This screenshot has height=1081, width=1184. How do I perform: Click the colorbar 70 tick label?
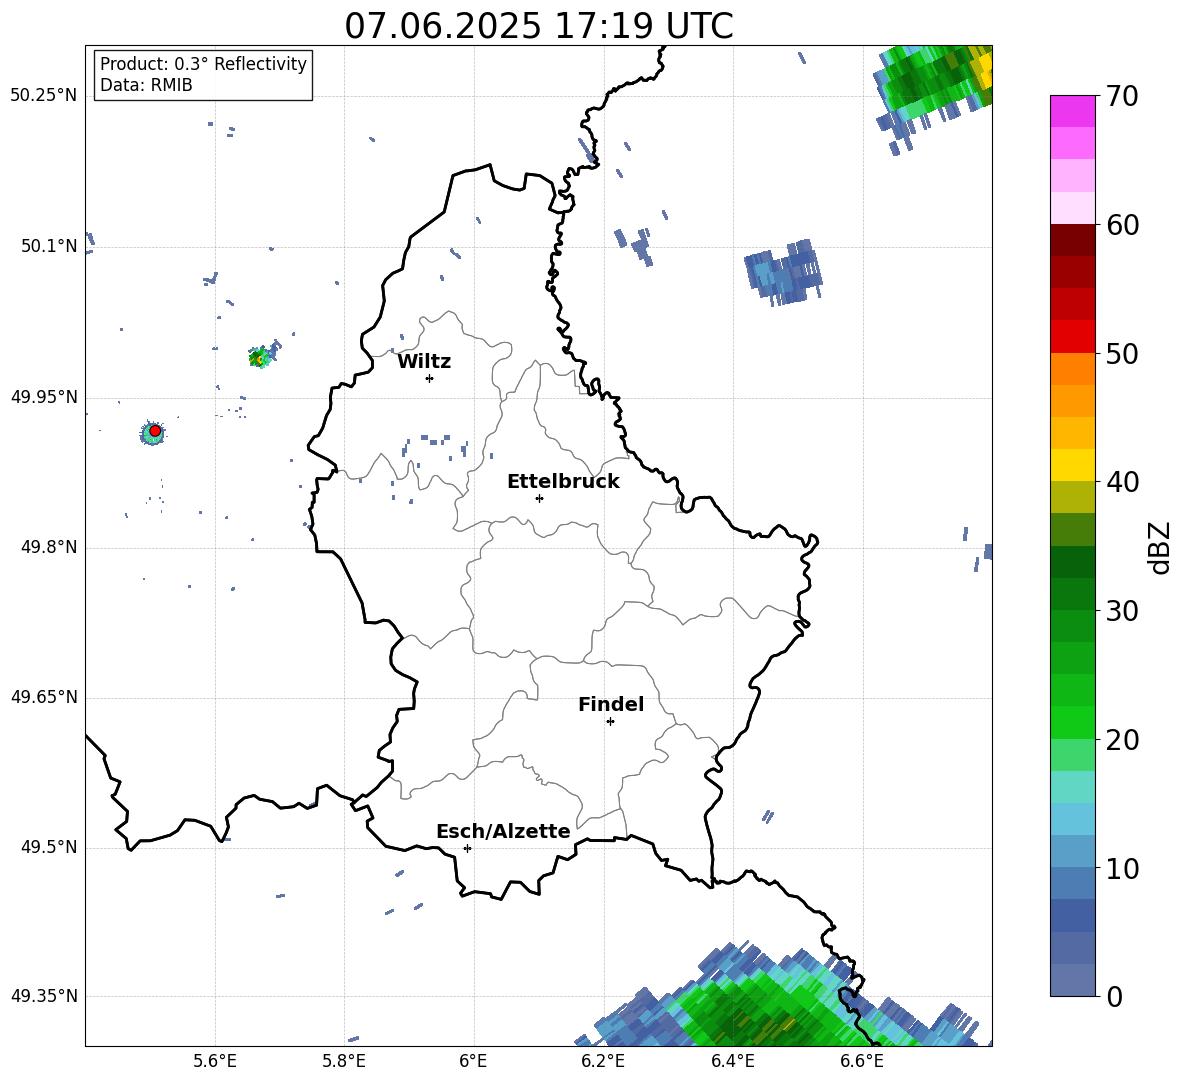pyautogui.click(x=1122, y=96)
